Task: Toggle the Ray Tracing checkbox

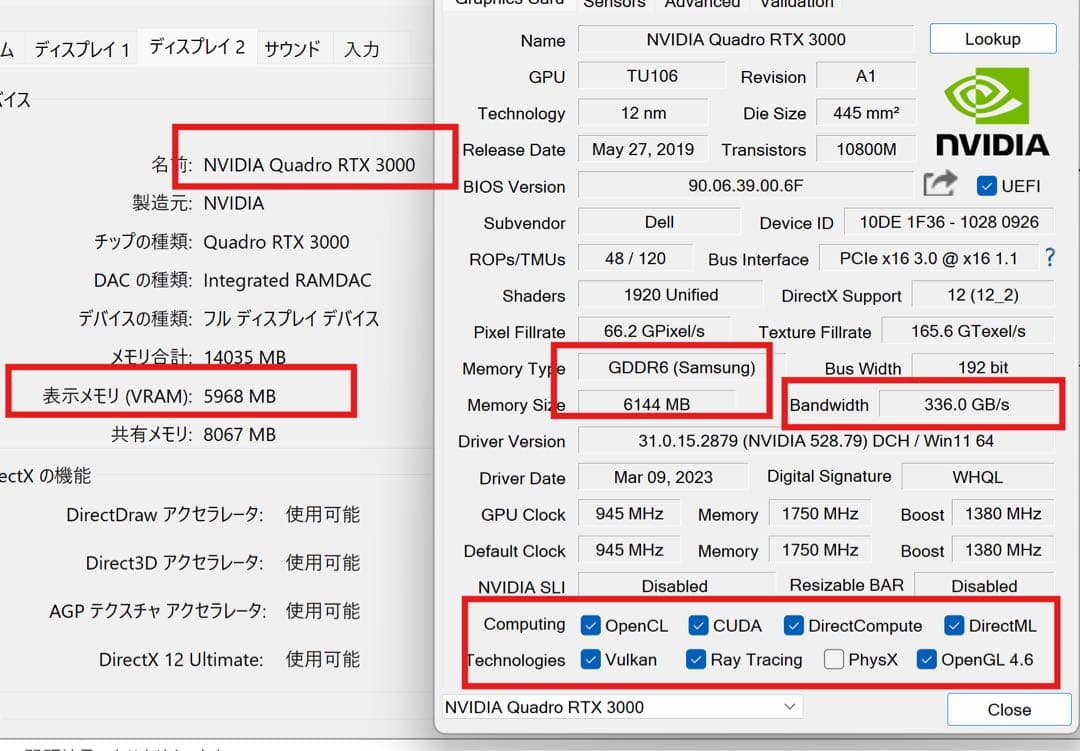Action: click(x=696, y=660)
